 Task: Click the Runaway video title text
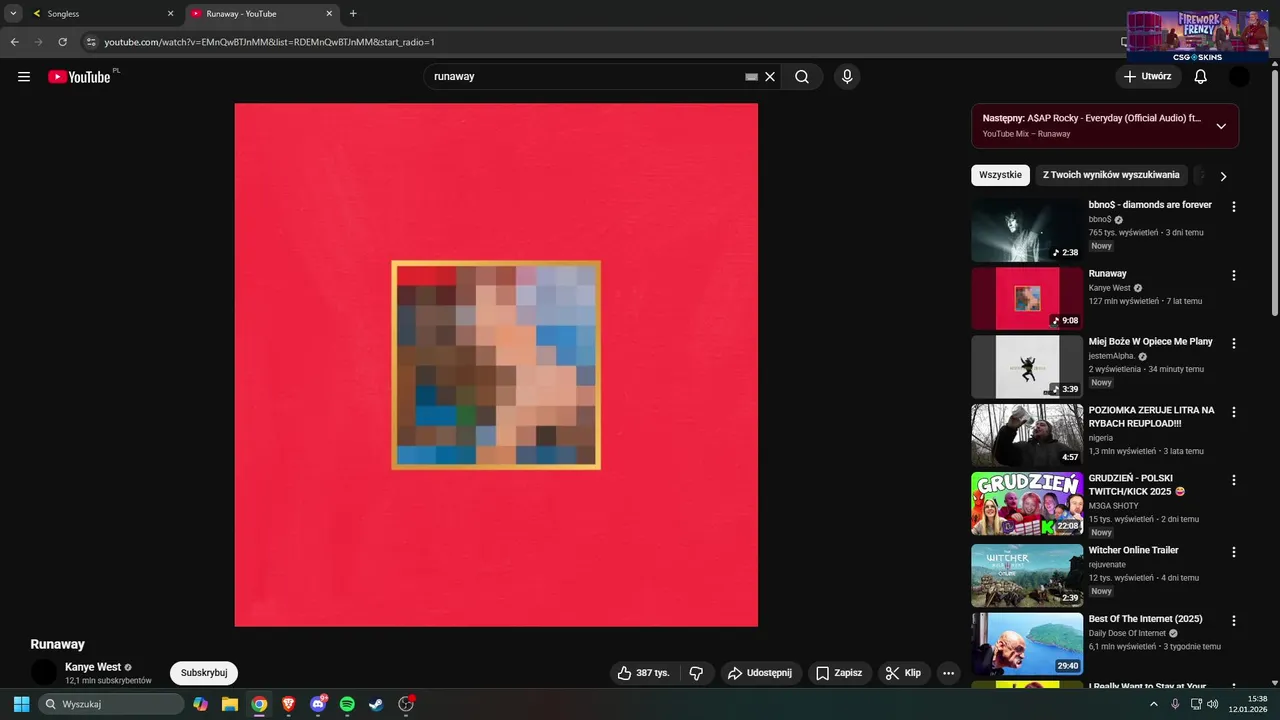point(57,645)
